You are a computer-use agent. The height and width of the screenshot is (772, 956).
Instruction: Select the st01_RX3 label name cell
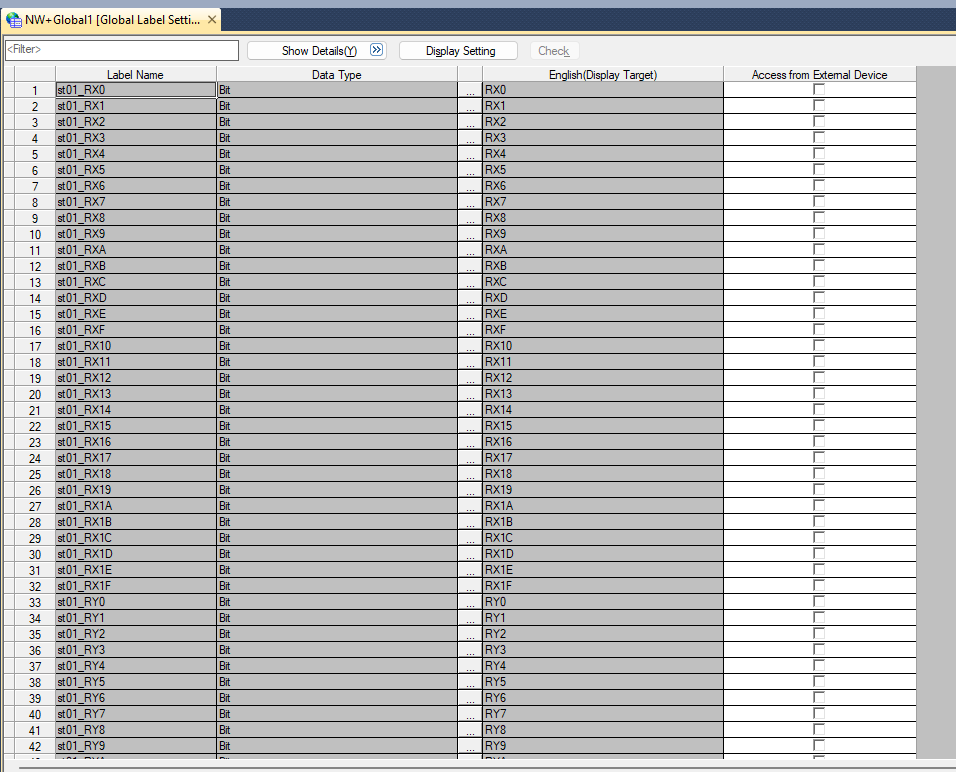pos(135,138)
